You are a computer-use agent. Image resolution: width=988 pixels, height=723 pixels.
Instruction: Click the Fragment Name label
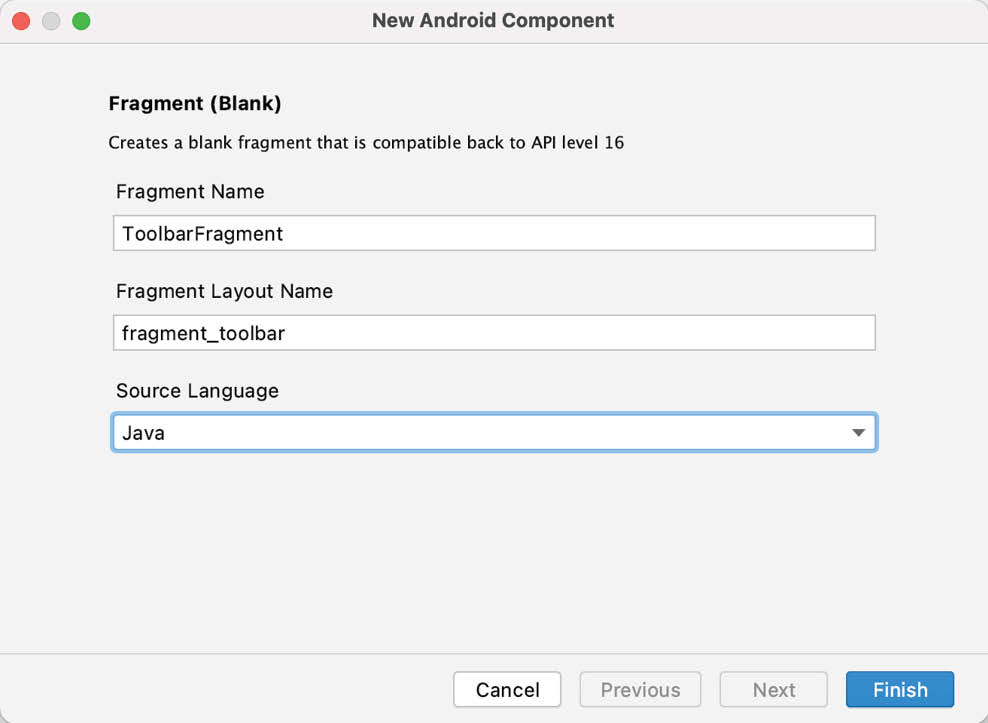pos(190,192)
